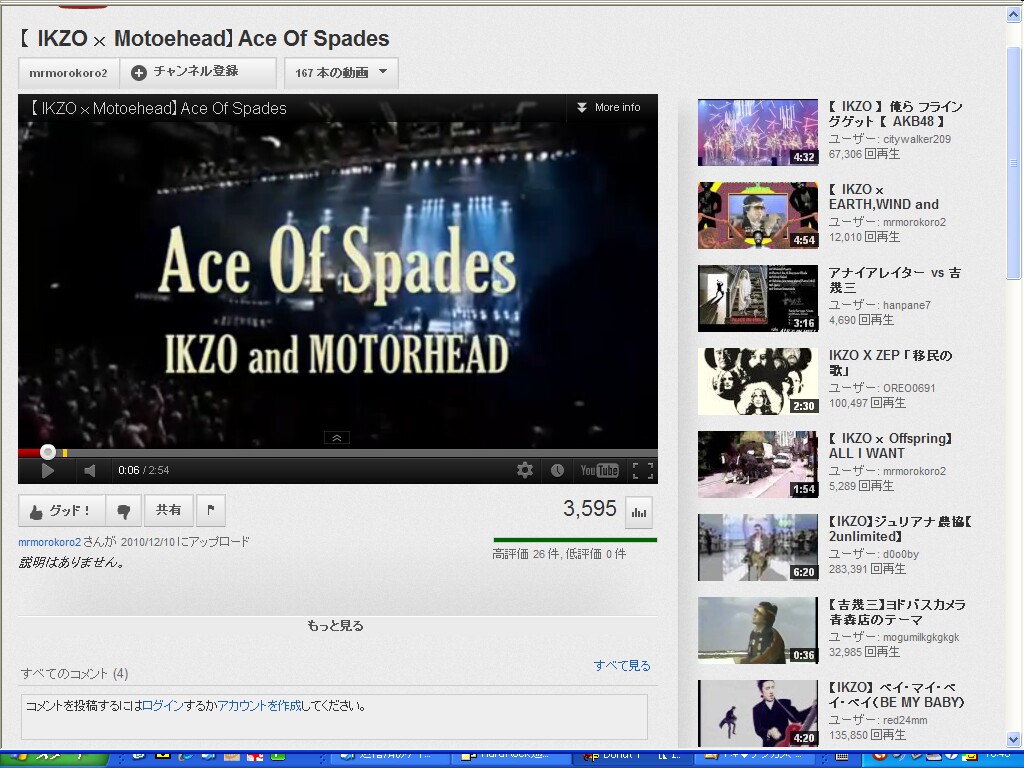Open the ヨドバシカメラ青森店のテーマ thumbnail
This screenshot has height=768, width=1024.
(x=758, y=630)
